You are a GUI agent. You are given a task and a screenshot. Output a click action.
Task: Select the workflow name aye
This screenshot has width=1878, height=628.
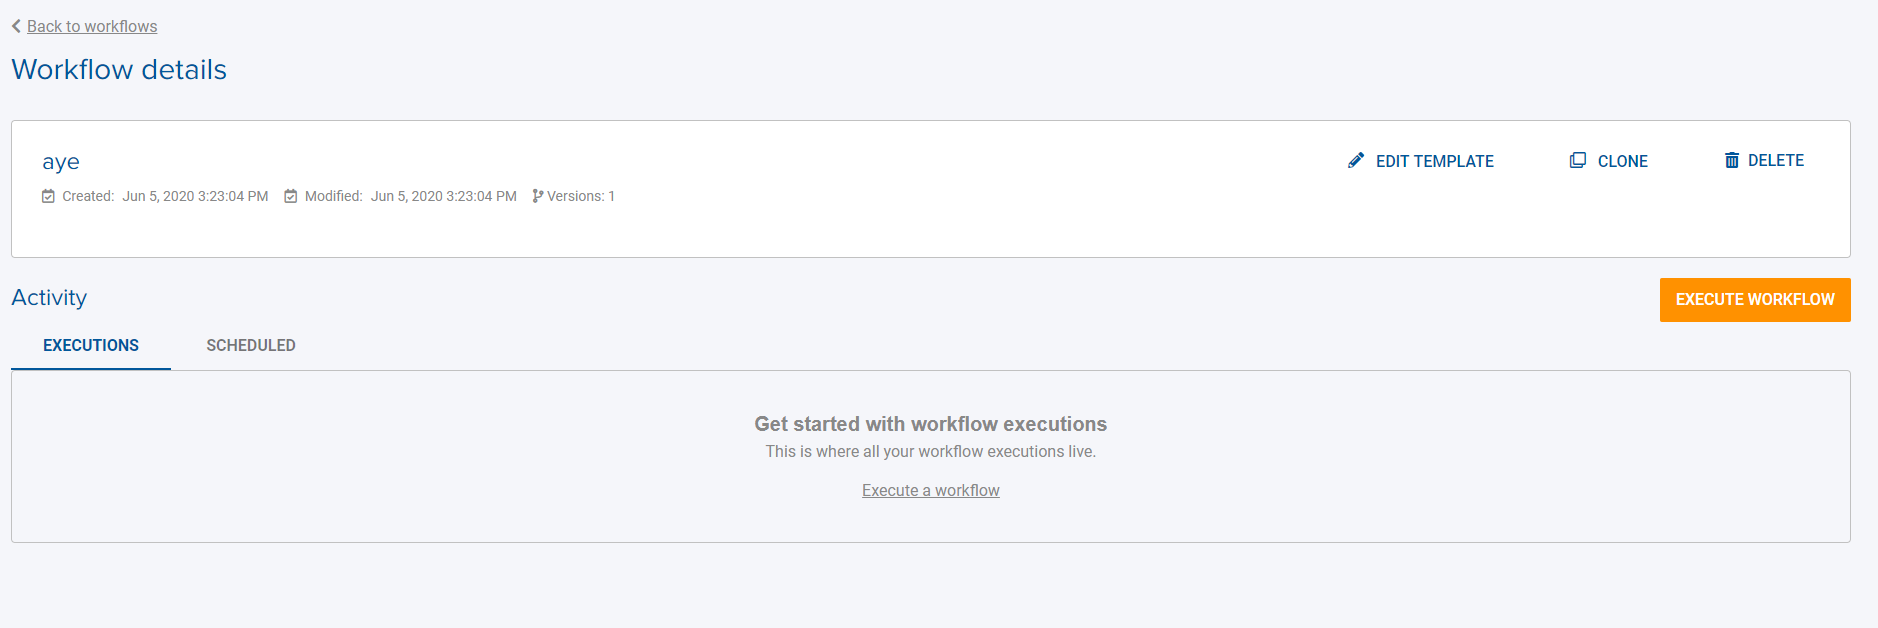(61, 162)
